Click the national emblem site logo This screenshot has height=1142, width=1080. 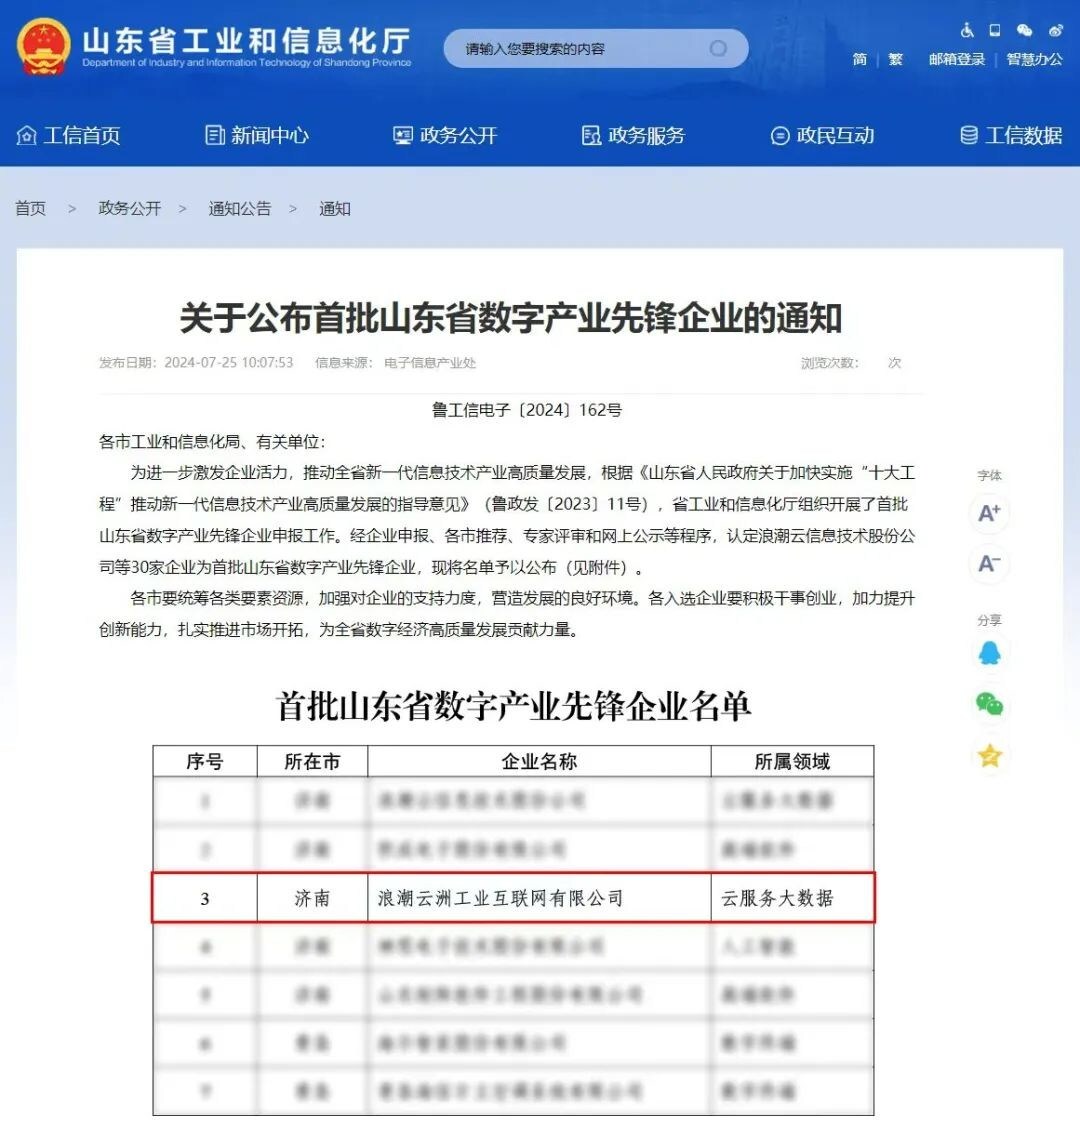coord(44,47)
